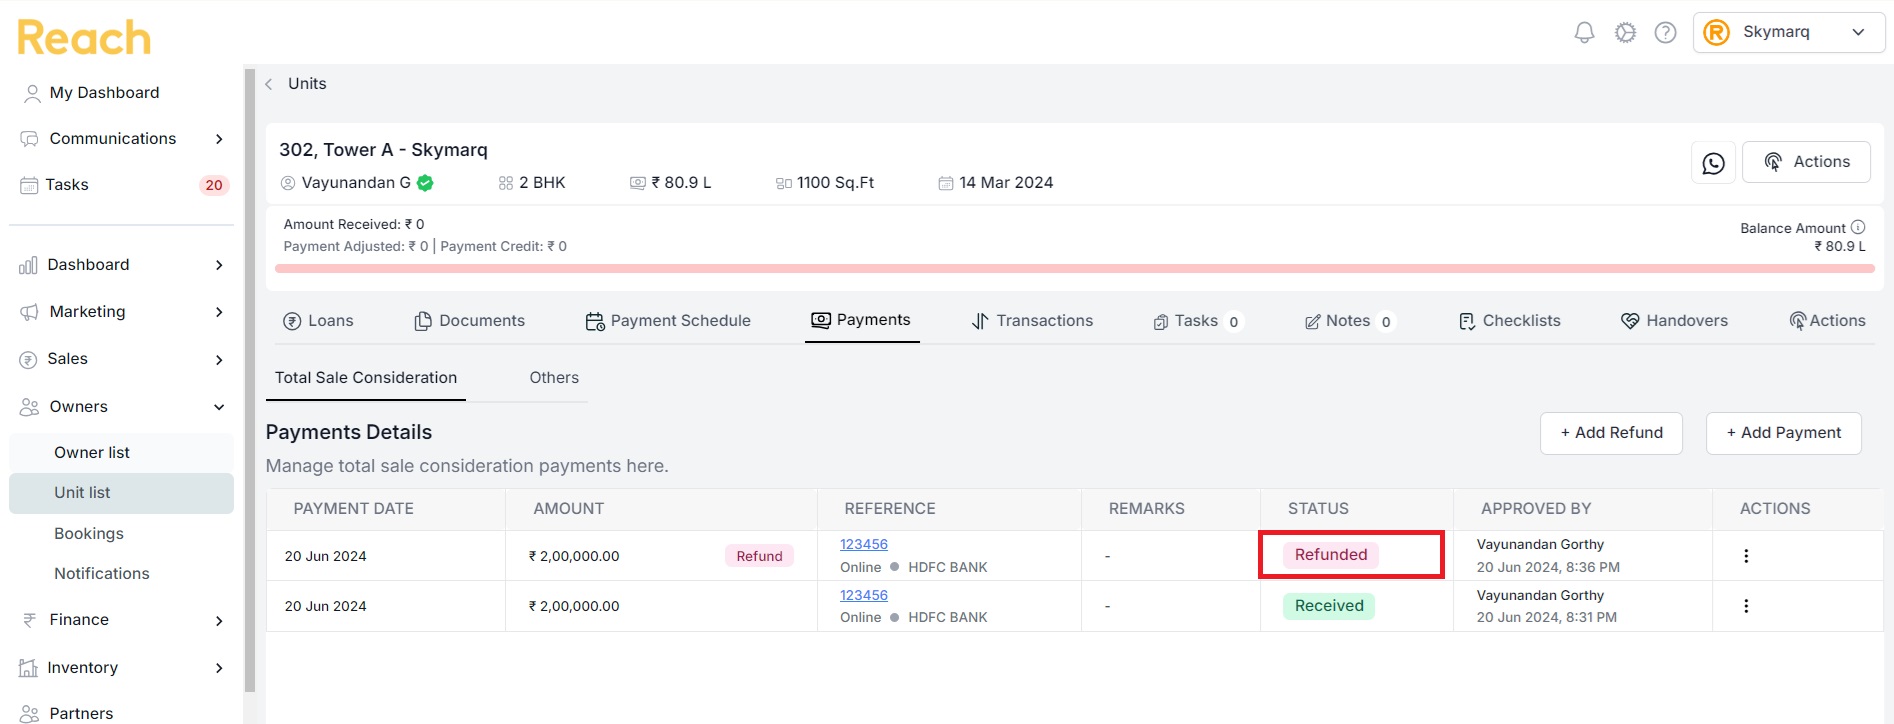Click the Add Refund button
The width and height of the screenshot is (1894, 724).
tap(1611, 433)
